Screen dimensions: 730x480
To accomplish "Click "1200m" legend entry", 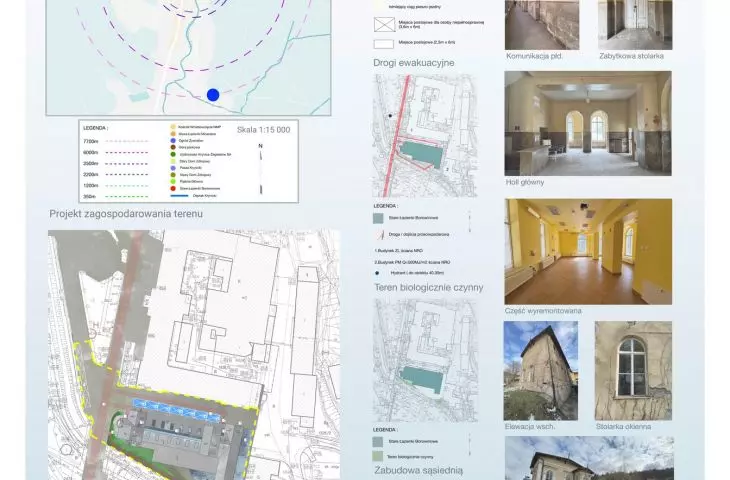I will (91, 186).
